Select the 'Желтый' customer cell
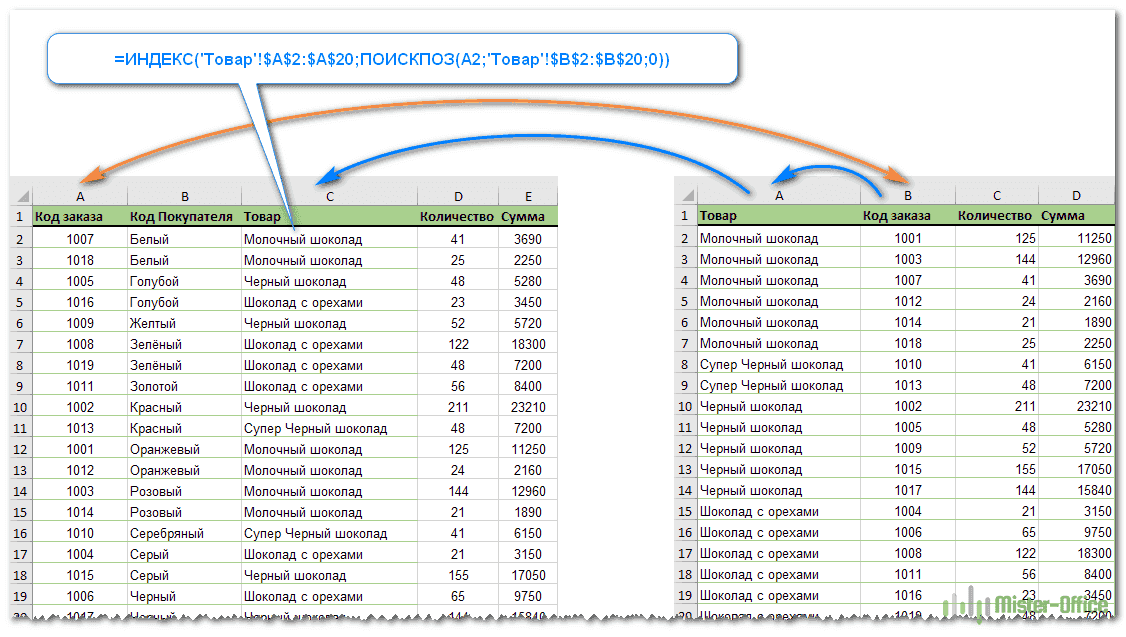 (x=185, y=323)
